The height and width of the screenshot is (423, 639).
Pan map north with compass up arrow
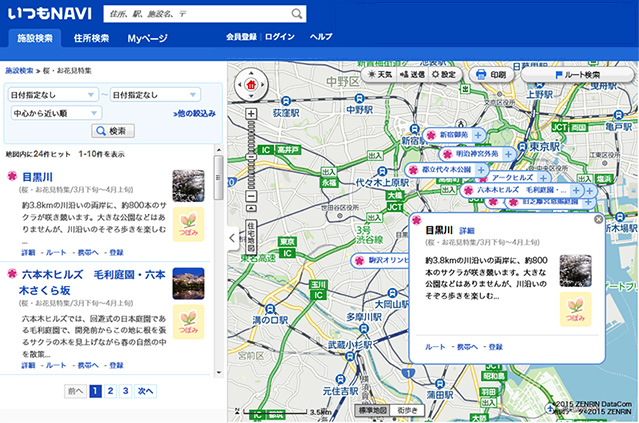click(x=251, y=73)
